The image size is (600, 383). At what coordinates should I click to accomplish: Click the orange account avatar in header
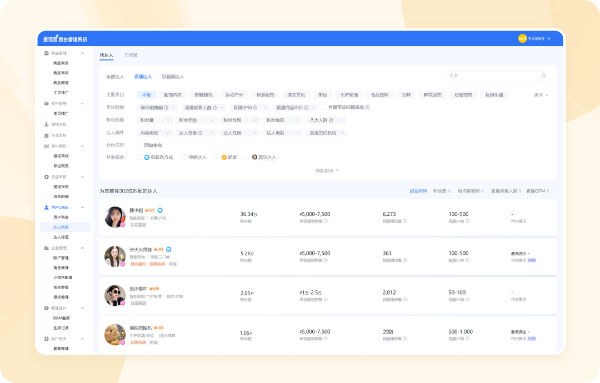(522, 38)
